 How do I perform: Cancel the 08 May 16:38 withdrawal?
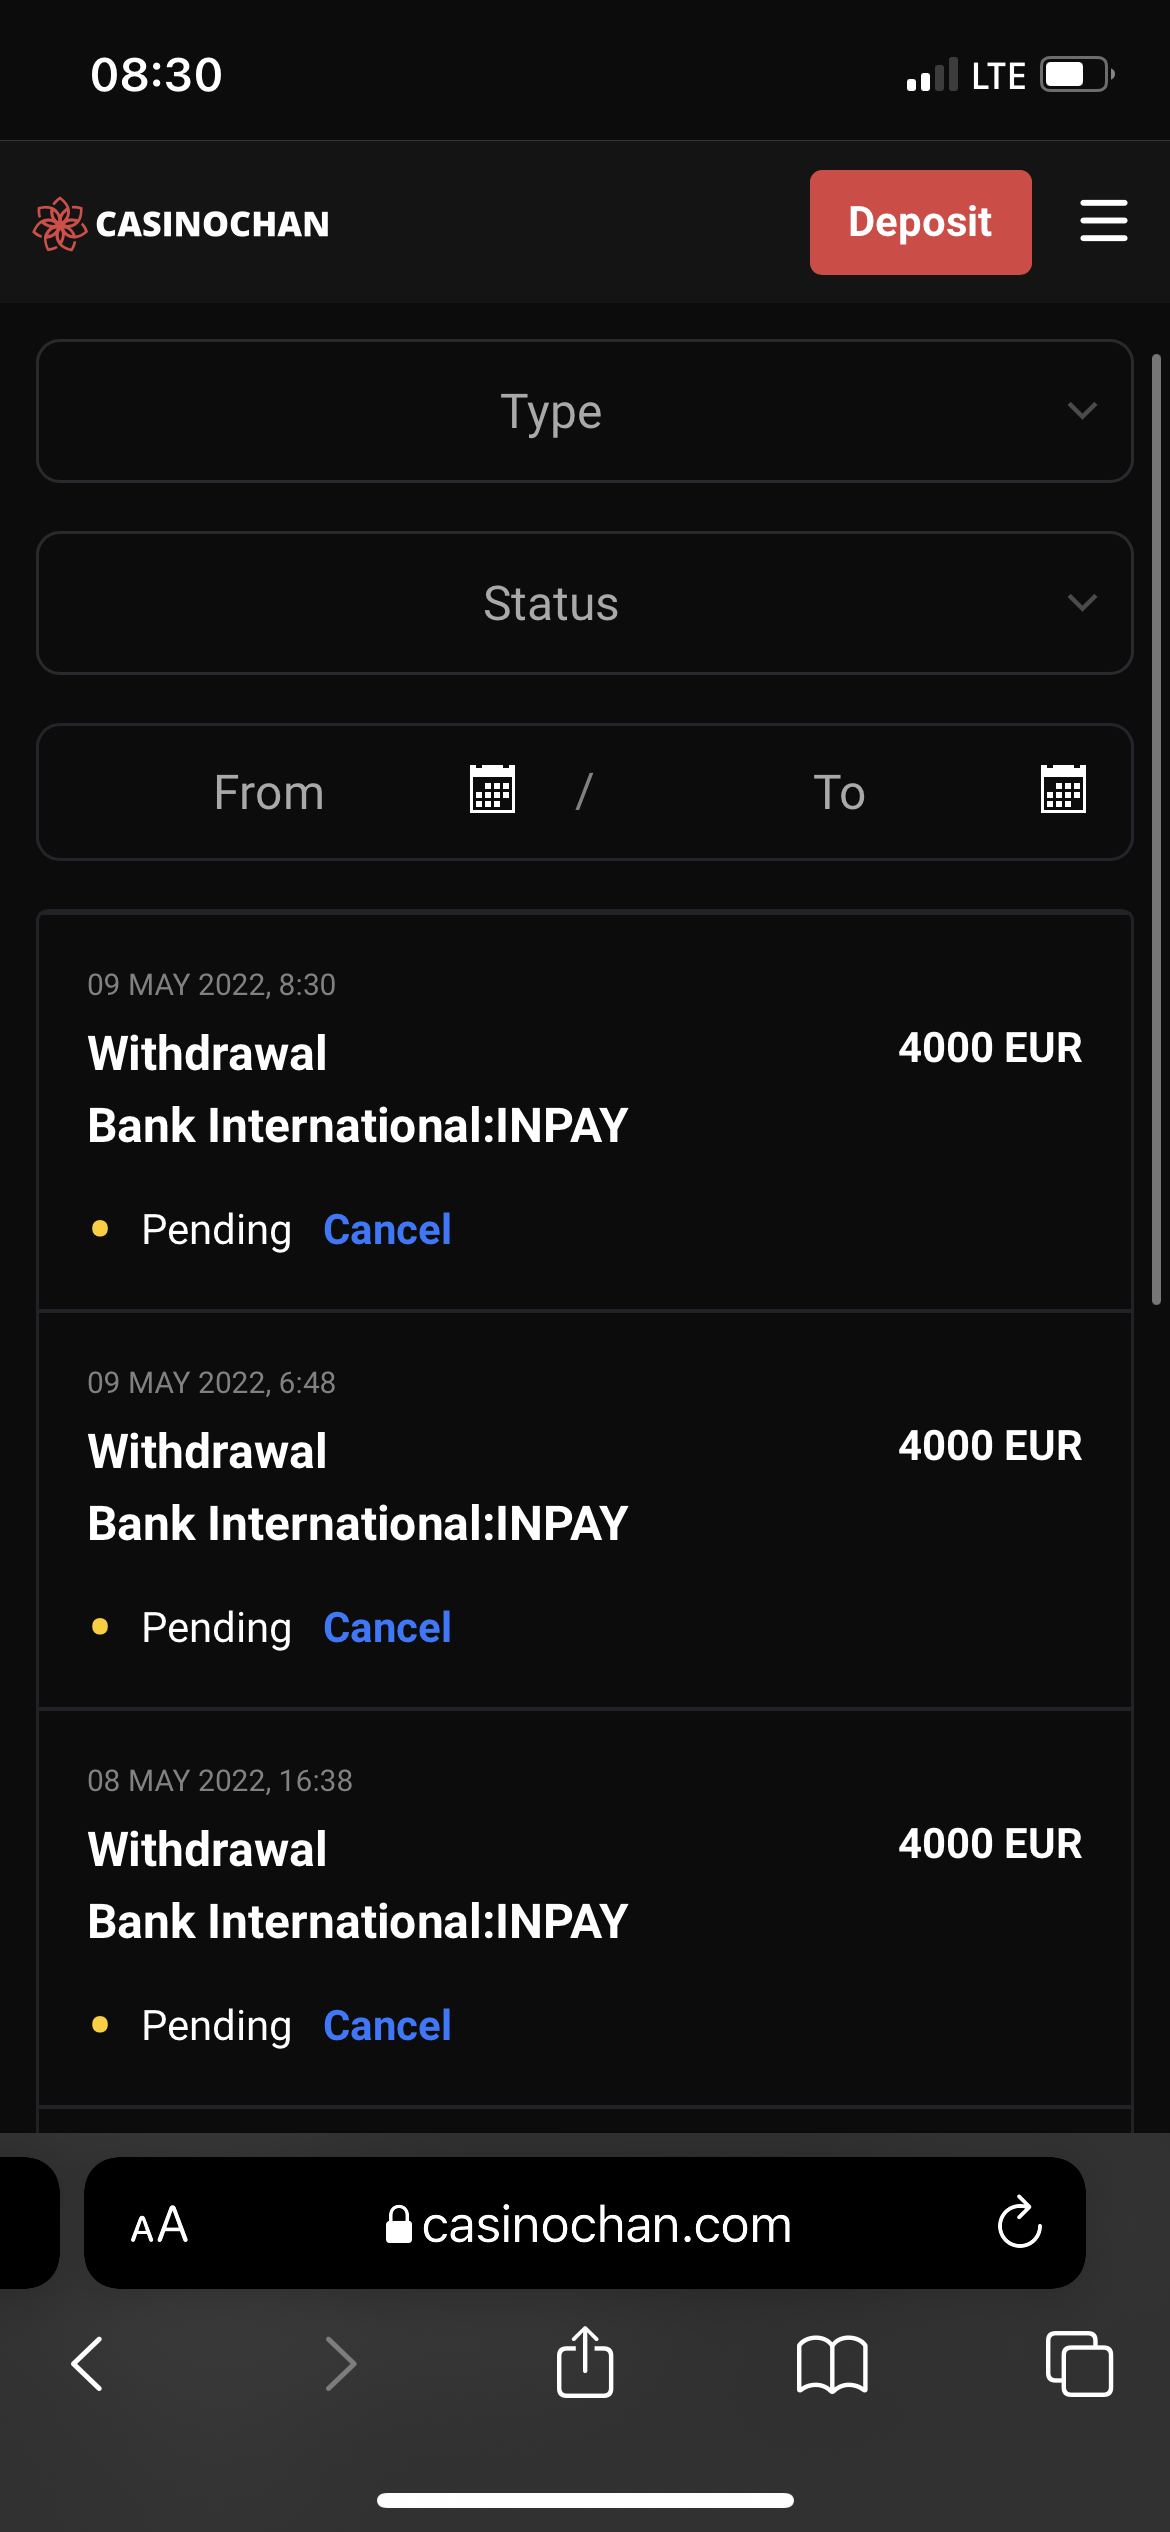pyautogui.click(x=387, y=2026)
